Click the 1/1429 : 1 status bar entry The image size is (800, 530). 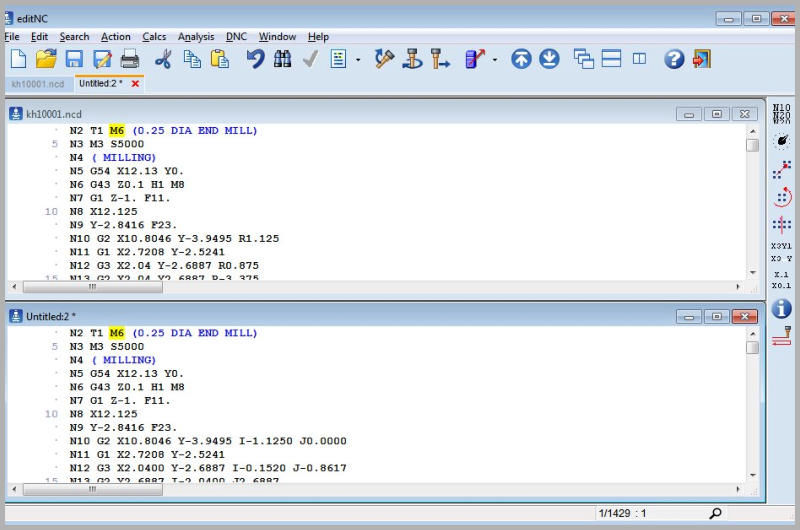(622, 513)
